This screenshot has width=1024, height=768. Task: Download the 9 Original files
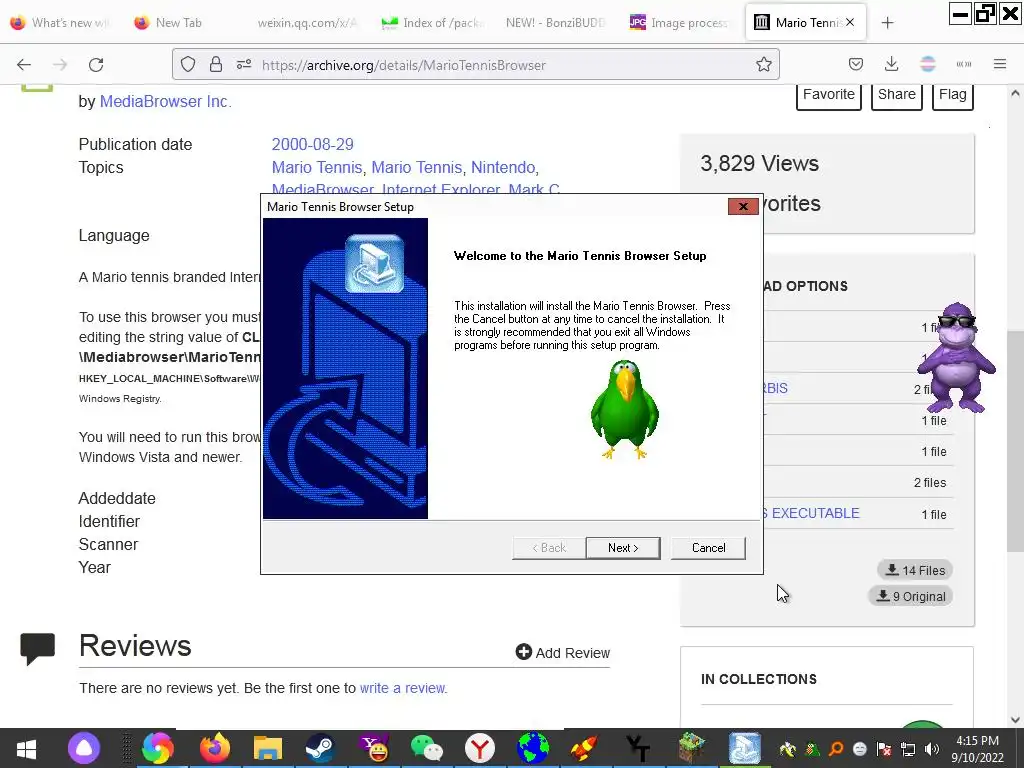910,596
